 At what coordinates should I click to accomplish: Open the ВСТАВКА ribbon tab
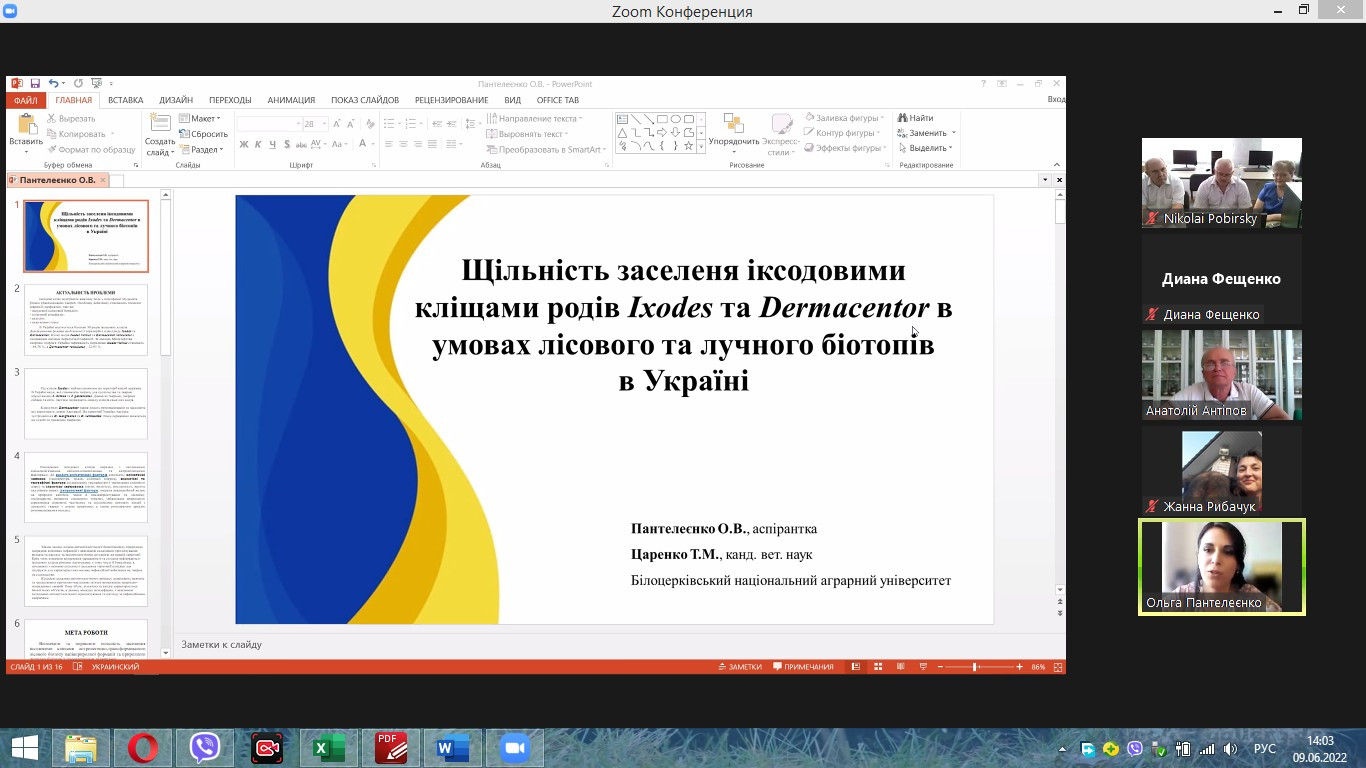click(126, 100)
